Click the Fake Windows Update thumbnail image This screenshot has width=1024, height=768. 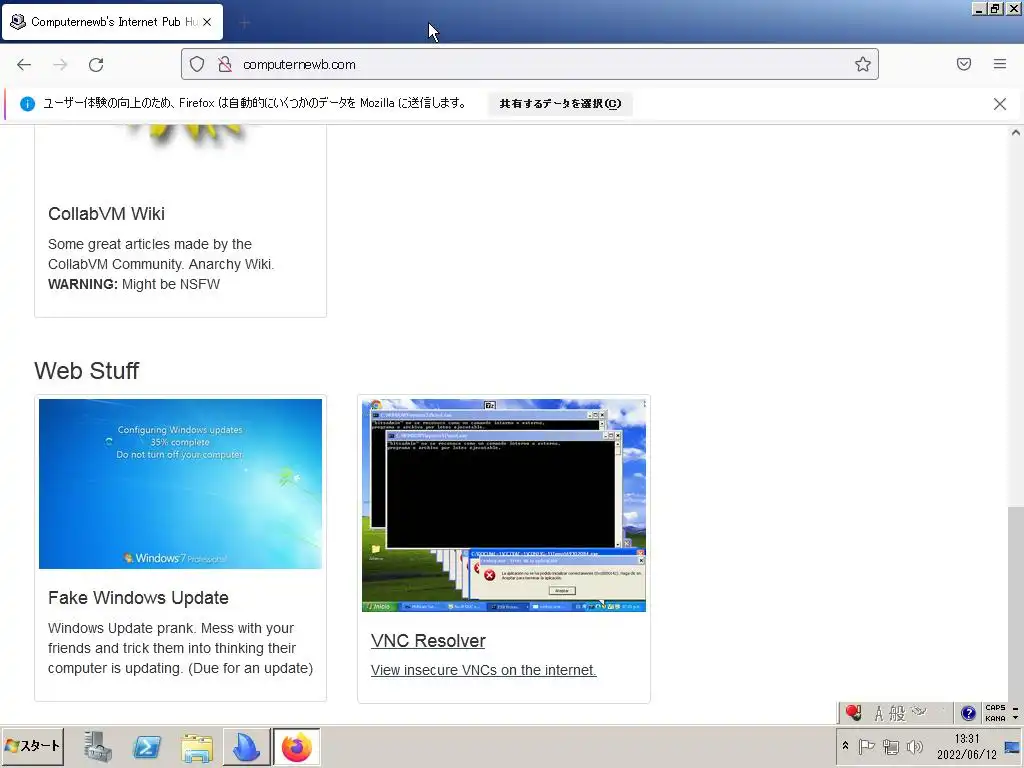[x=180, y=484]
